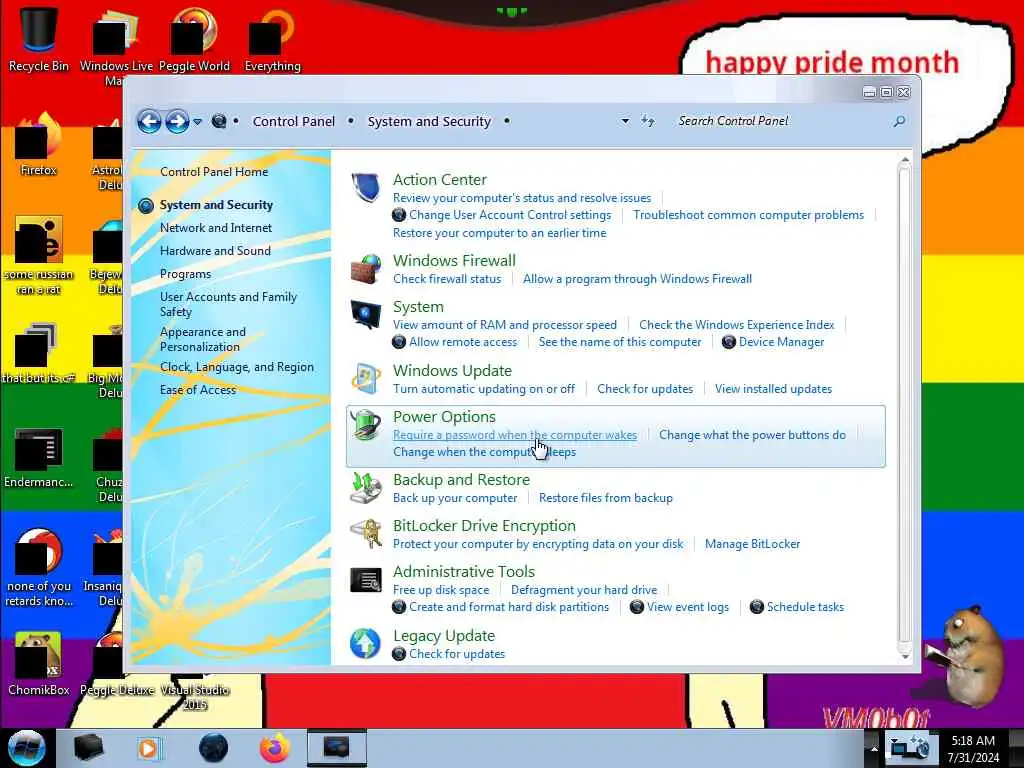Viewport: 1024px width, 768px height.
Task: Open Schedule tasks link
Action: [805, 607]
